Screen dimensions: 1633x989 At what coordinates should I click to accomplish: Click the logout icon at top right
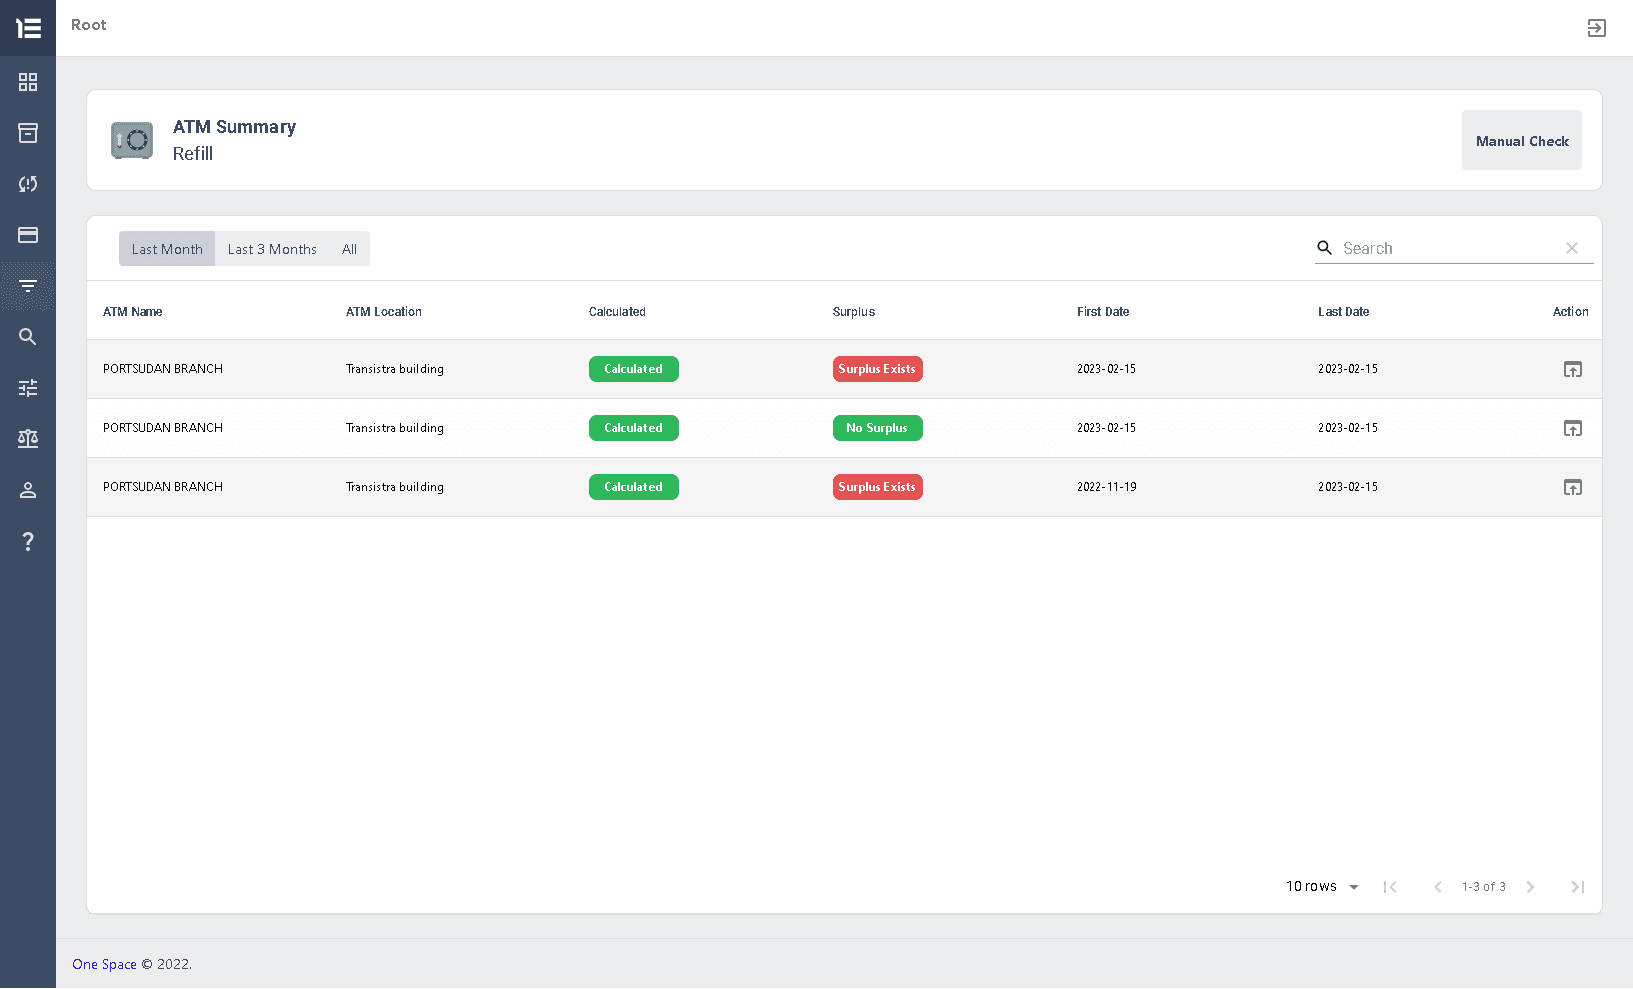1597,28
